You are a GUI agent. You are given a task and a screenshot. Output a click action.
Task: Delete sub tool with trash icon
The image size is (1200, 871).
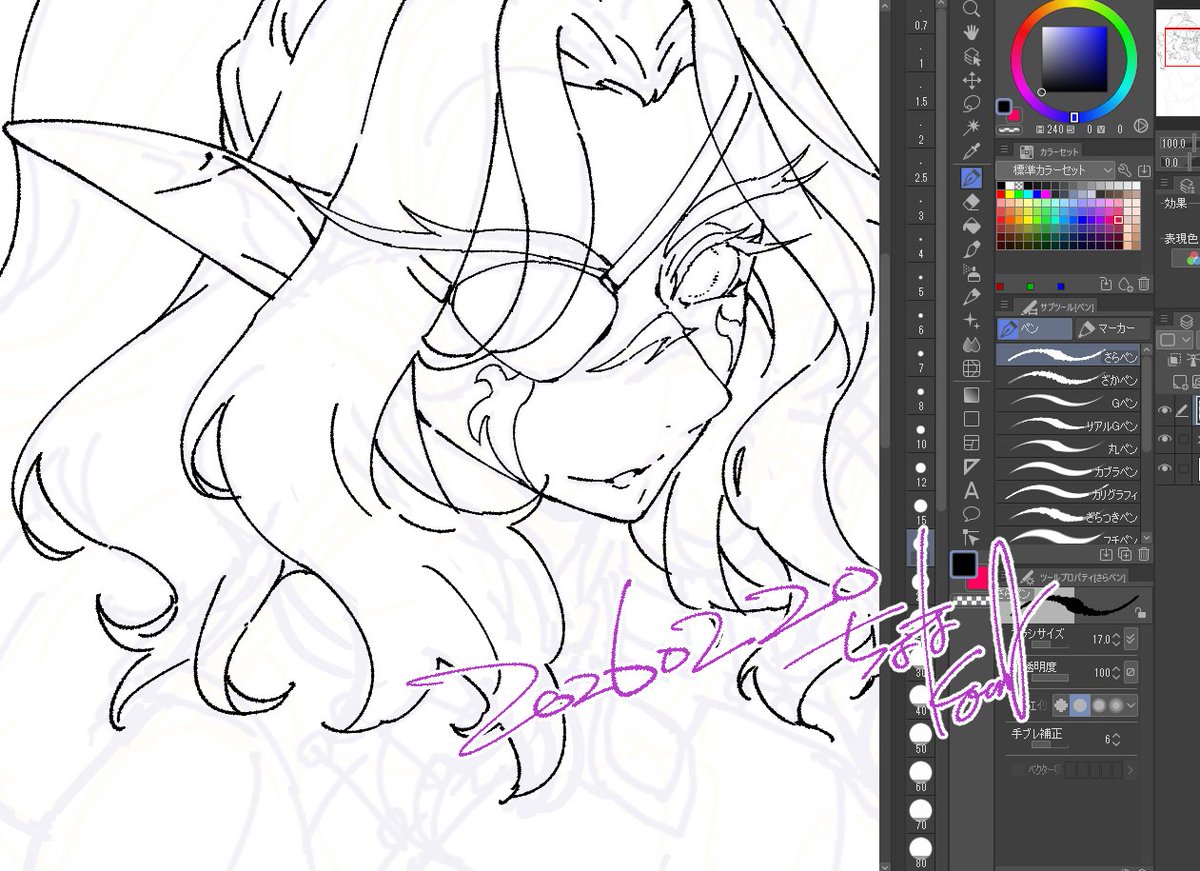coord(1144,553)
